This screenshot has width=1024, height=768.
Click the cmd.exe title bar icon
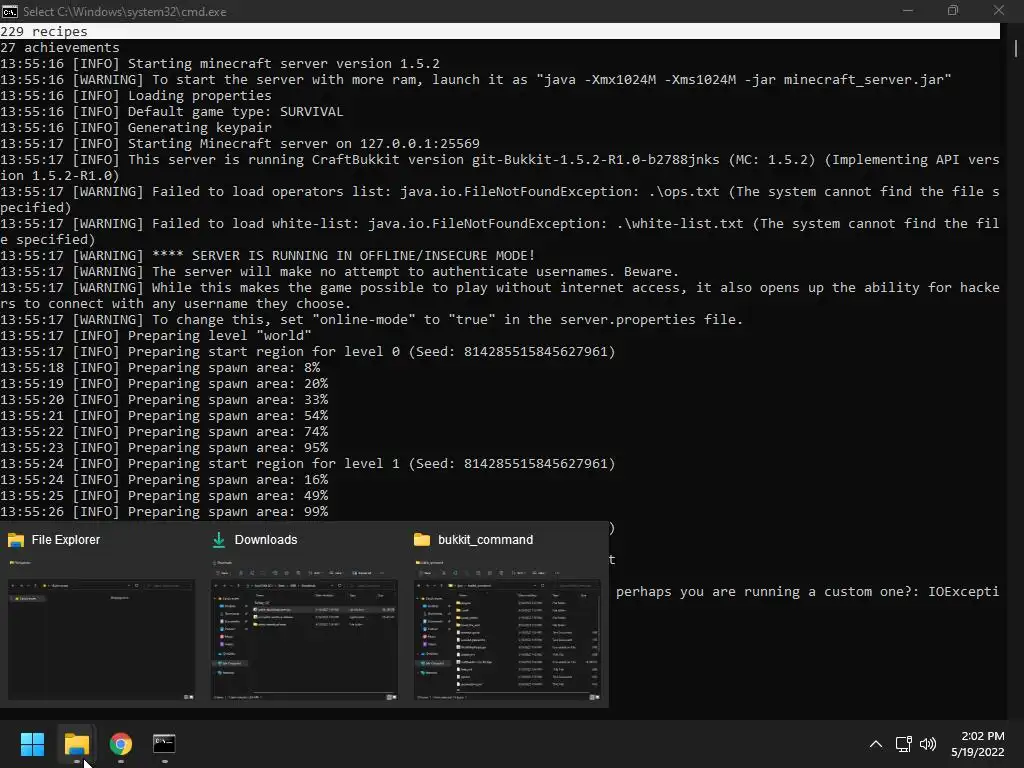[10, 11]
